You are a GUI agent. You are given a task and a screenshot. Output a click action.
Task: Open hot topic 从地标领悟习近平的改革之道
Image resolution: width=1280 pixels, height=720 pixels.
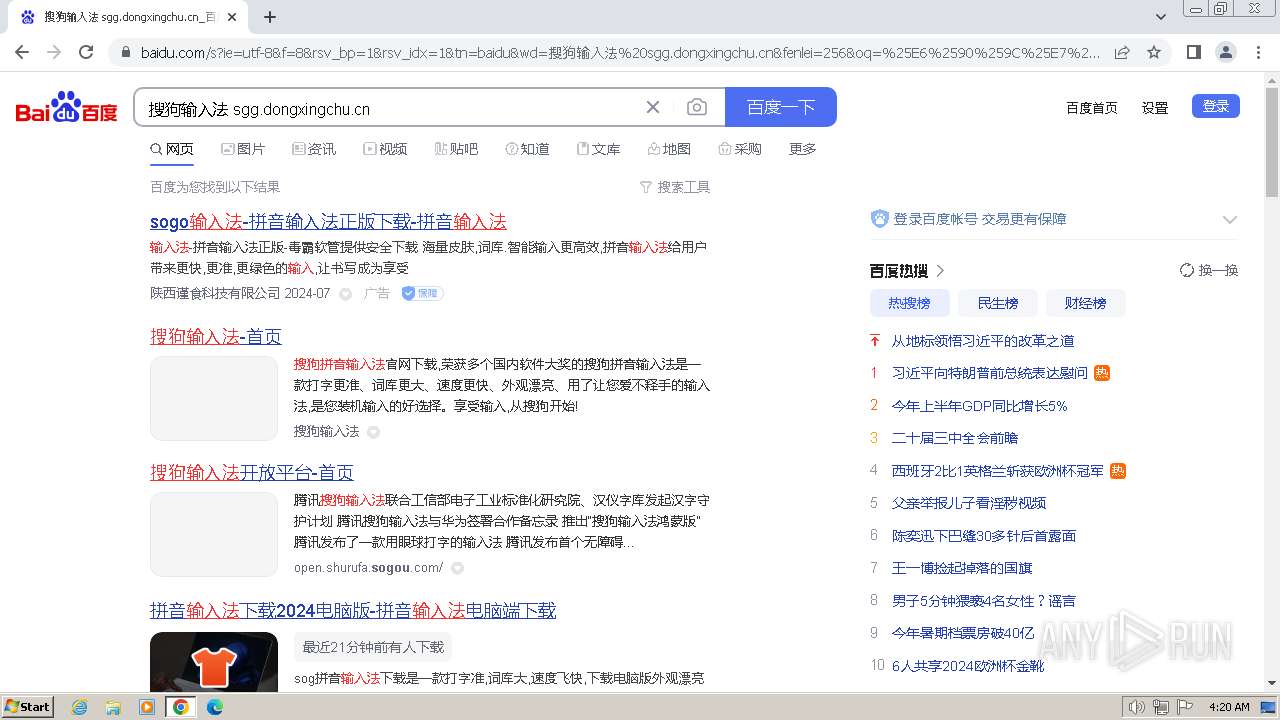(x=983, y=341)
